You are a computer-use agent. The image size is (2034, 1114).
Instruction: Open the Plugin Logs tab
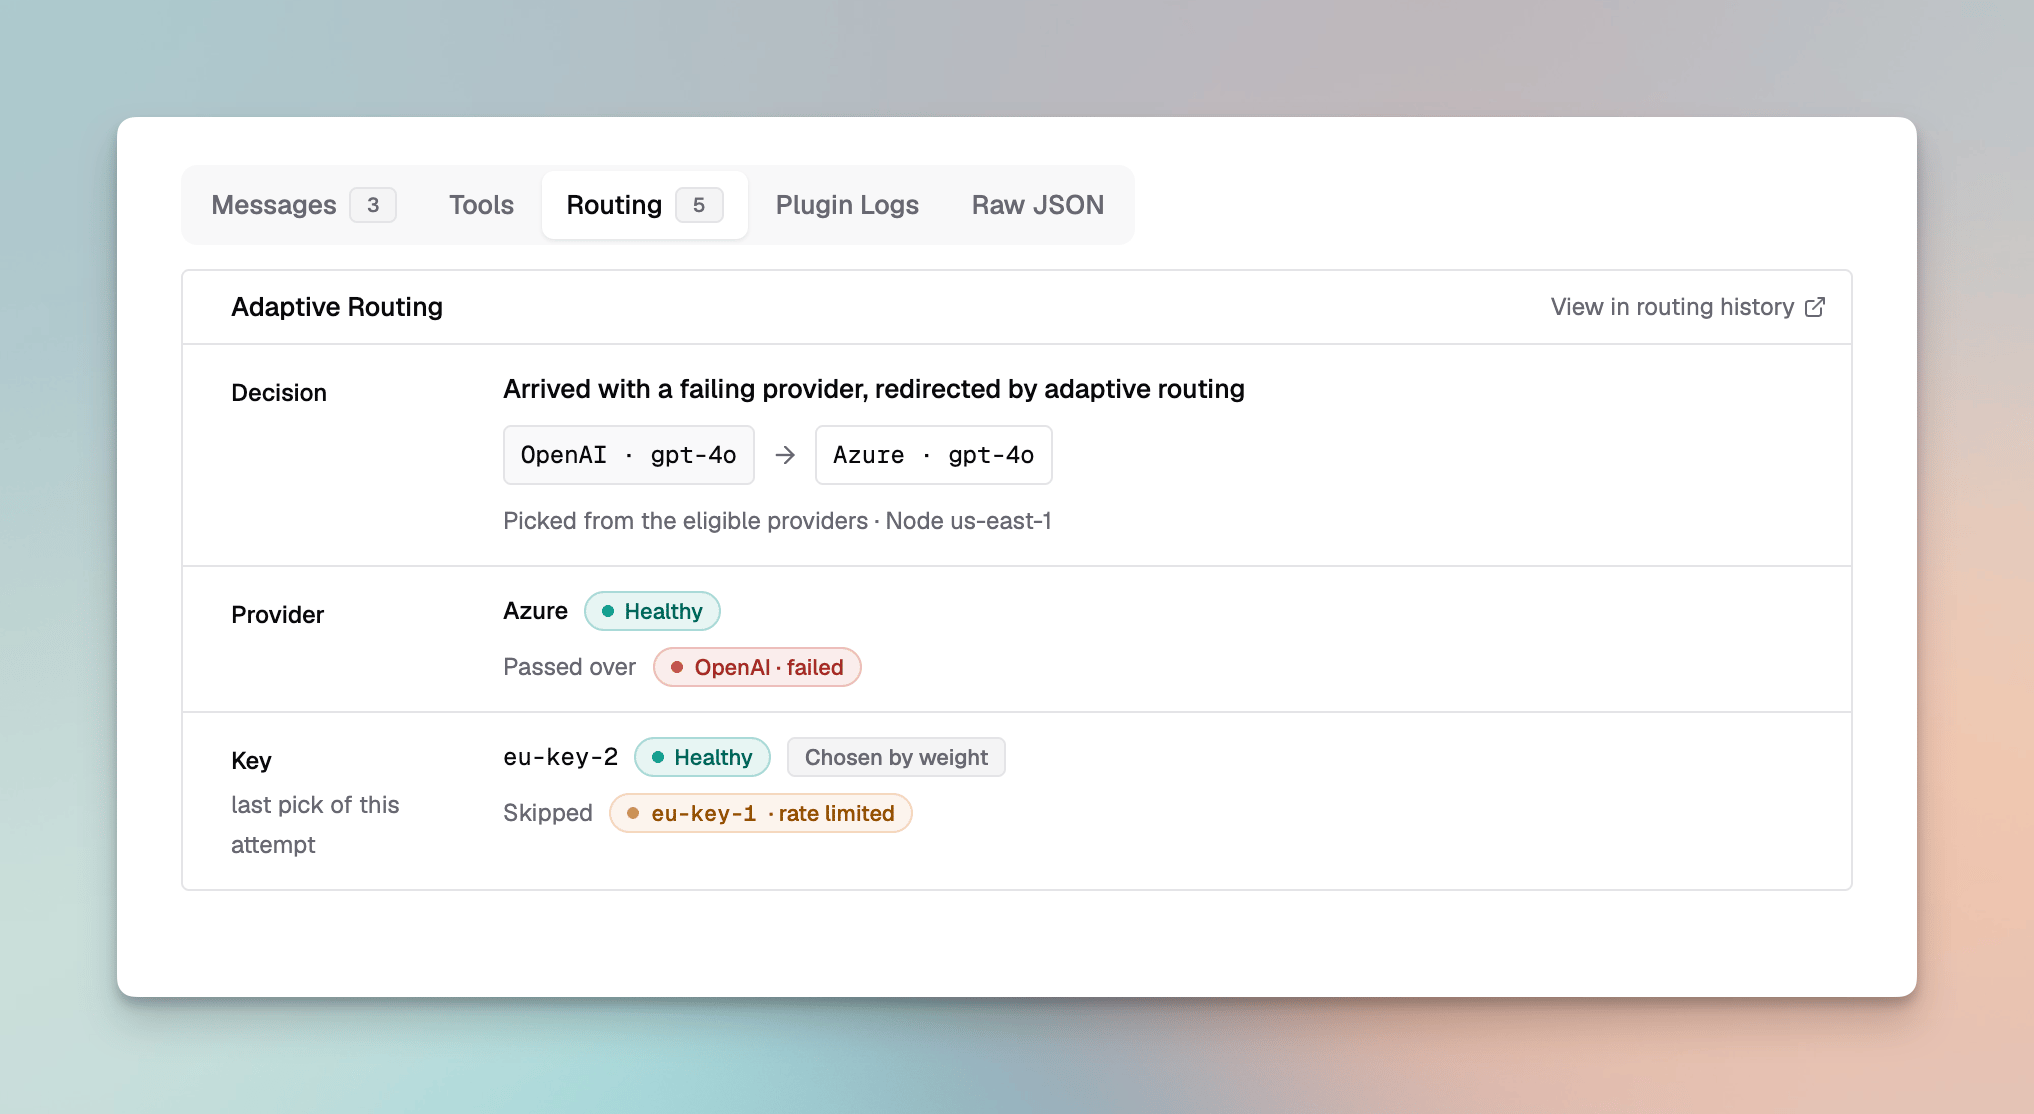click(847, 205)
